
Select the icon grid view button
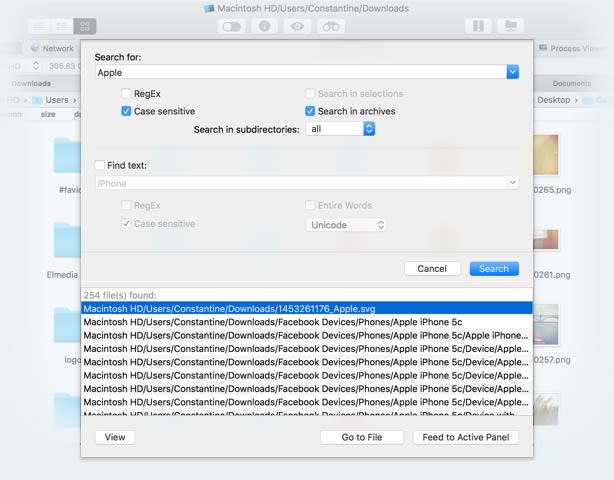tap(85, 27)
